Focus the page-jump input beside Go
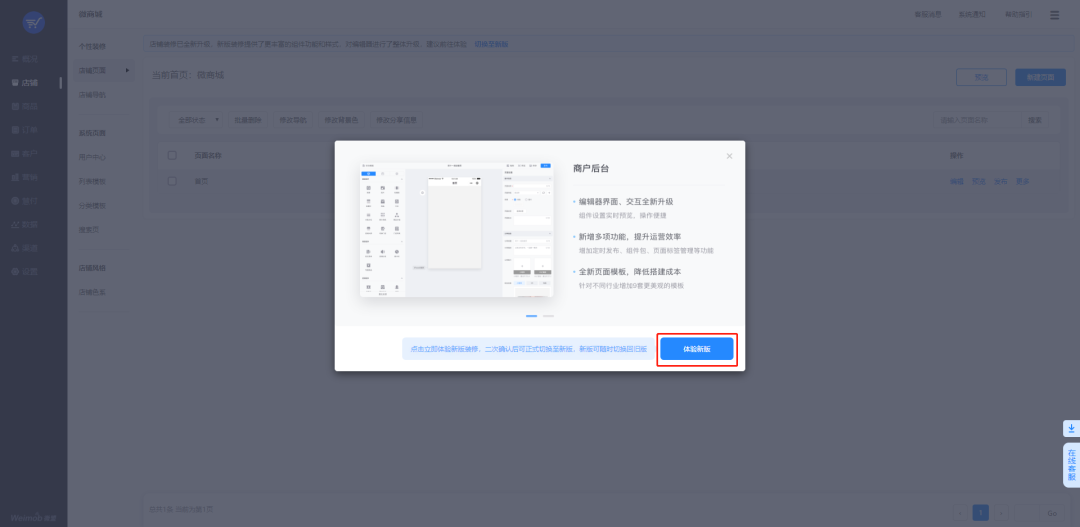1080x527 pixels. coord(1026,513)
